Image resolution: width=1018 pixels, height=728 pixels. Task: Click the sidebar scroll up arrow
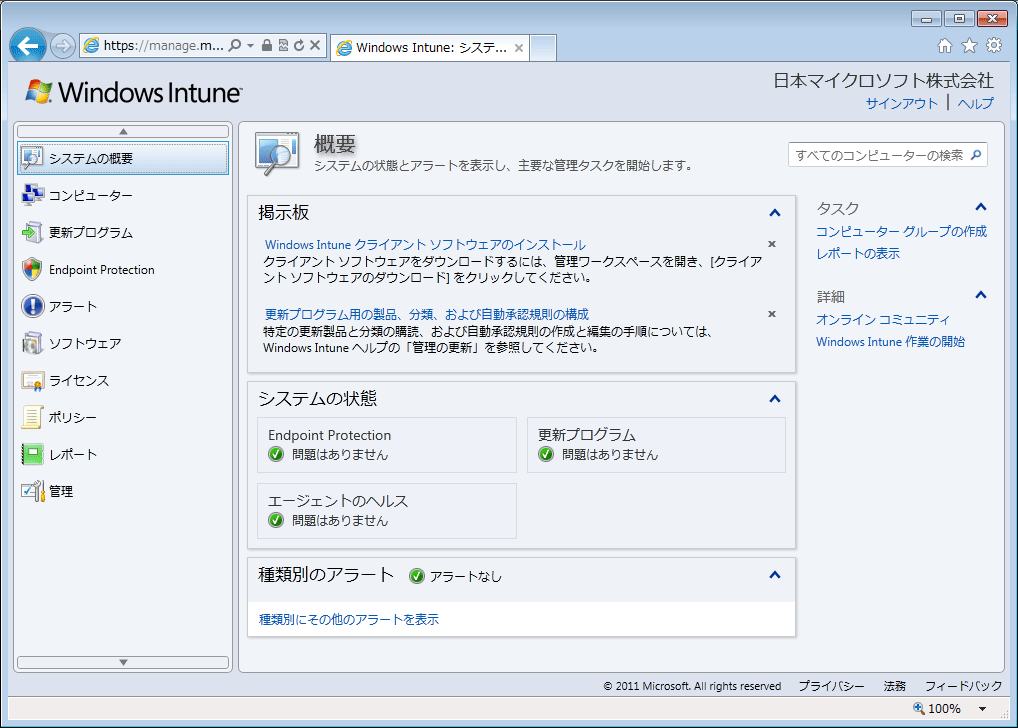pyautogui.click(x=123, y=131)
